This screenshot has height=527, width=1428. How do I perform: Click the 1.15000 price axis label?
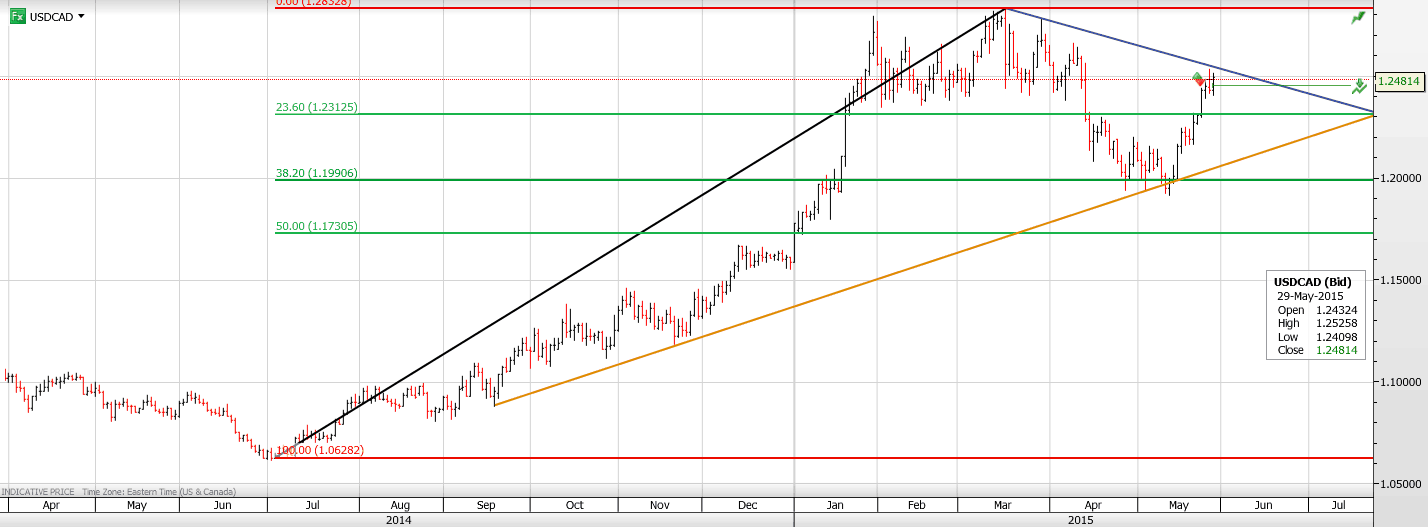pyautogui.click(x=1401, y=280)
